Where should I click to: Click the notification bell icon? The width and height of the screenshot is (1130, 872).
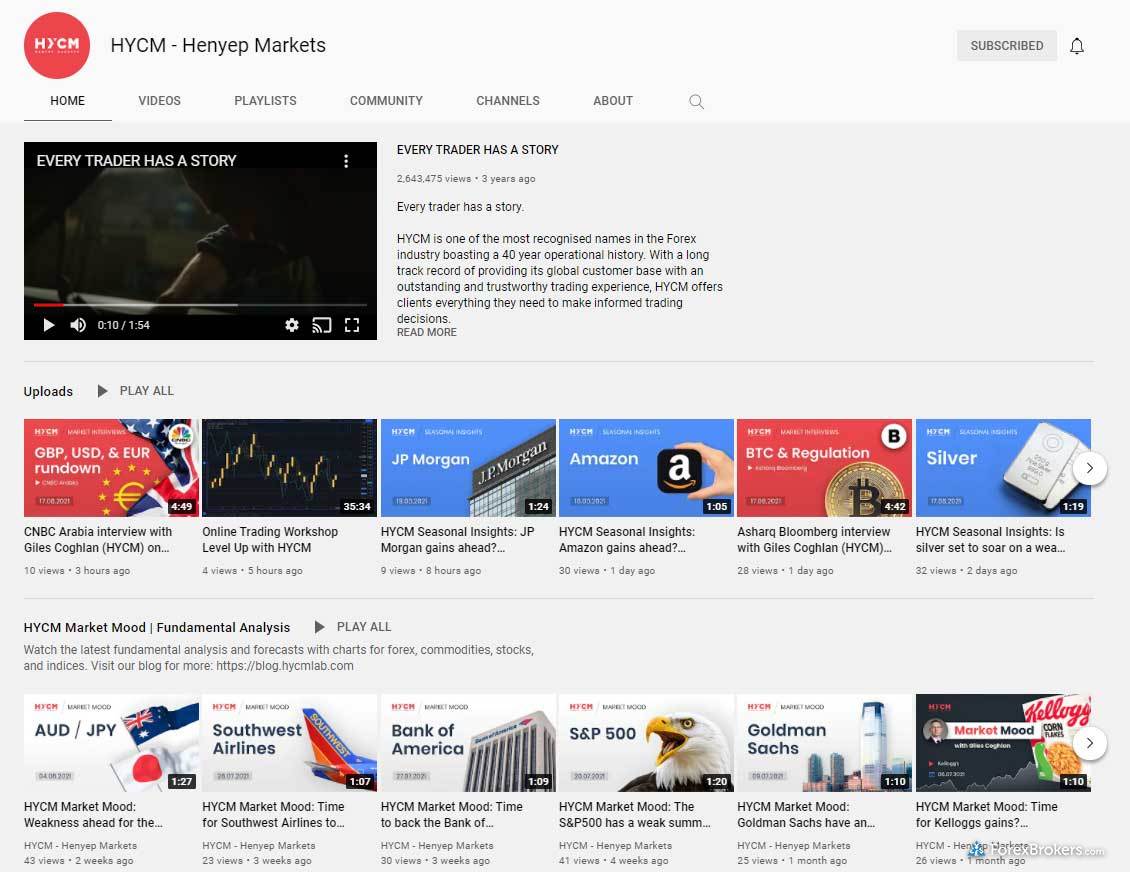click(1077, 46)
